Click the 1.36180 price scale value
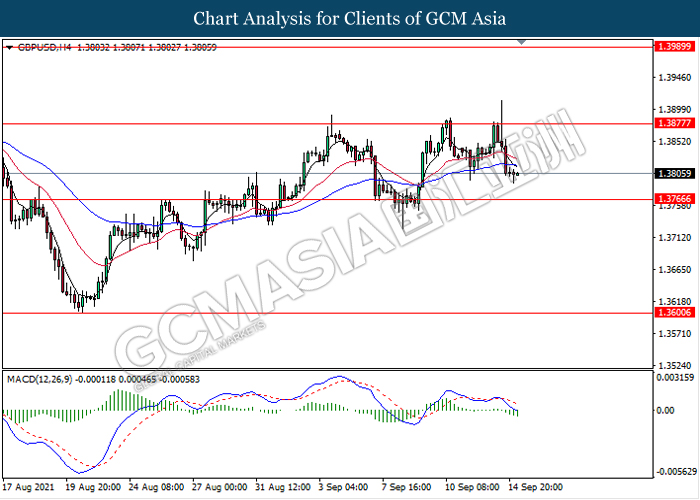Image resolution: width=700 pixels, height=500 pixels. (675, 302)
